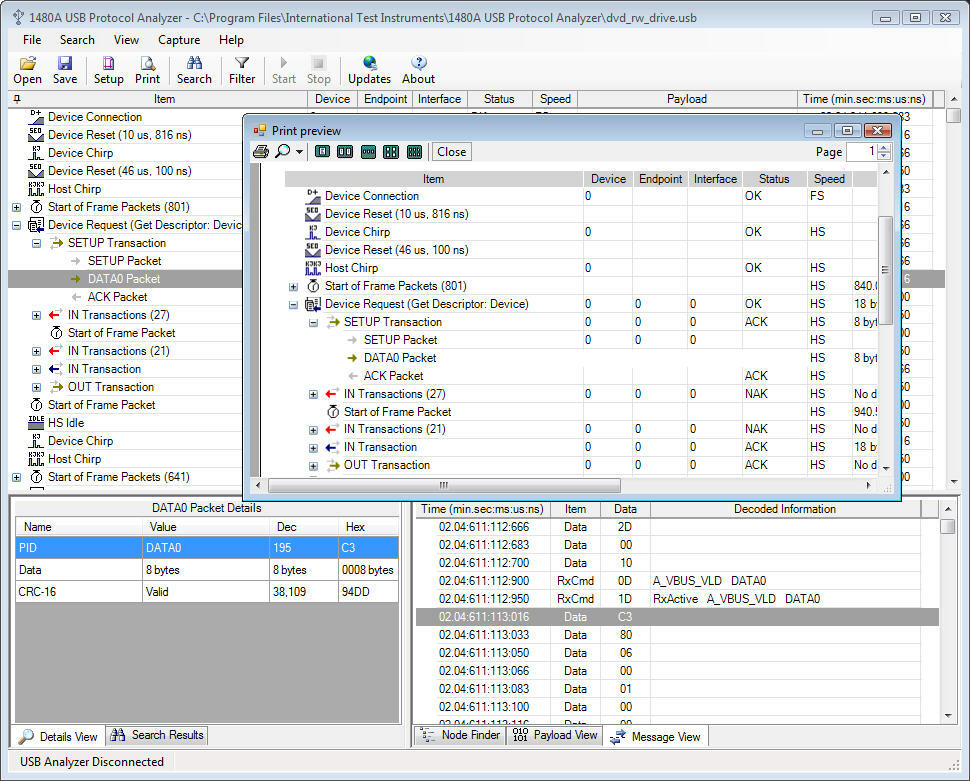Click the Save toolbar icon
Image resolution: width=970 pixels, height=781 pixels.
(x=65, y=70)
